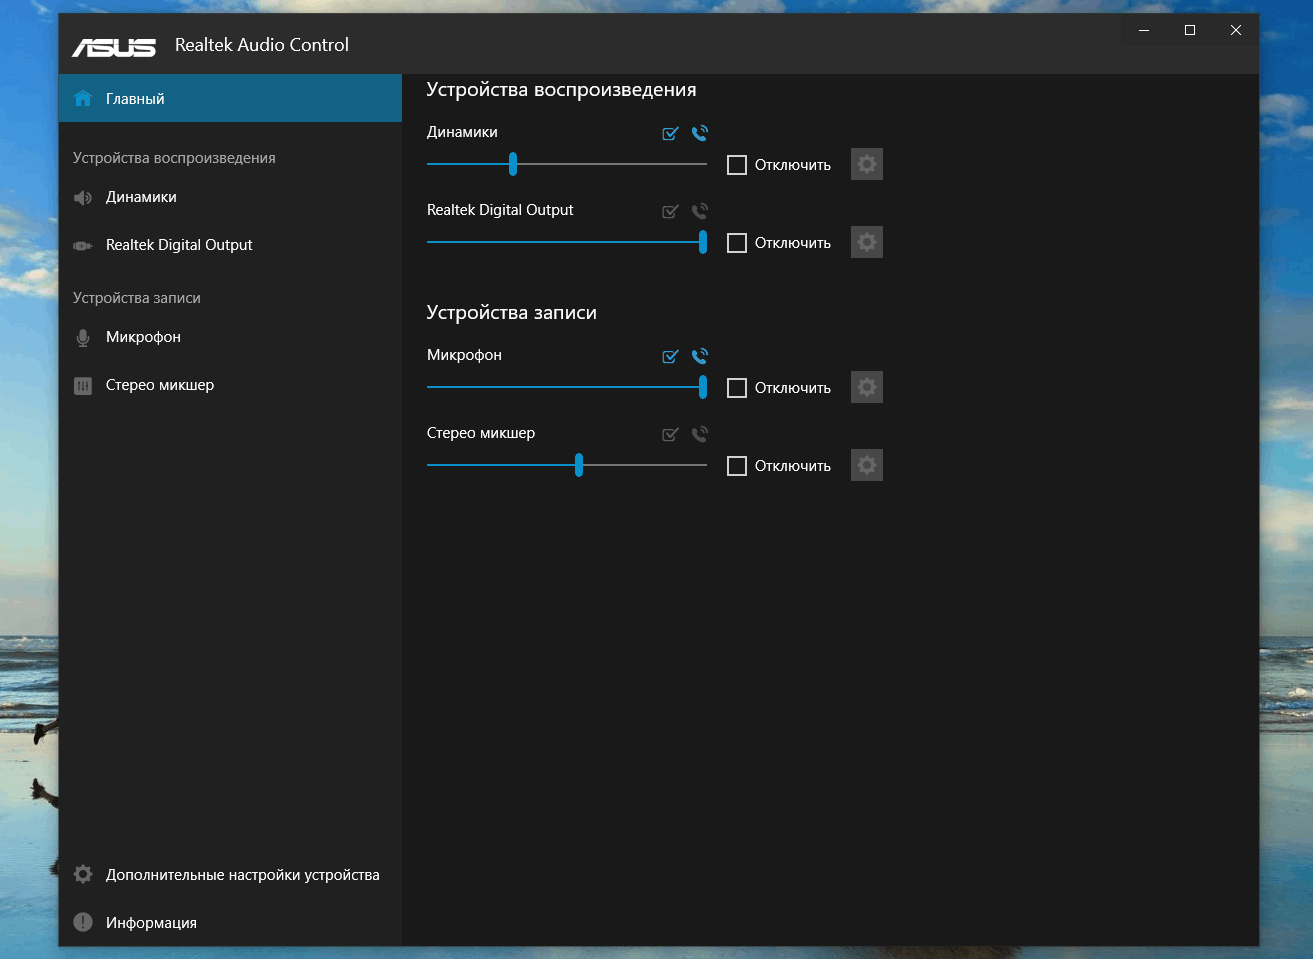Click the Микрофон level slider
This screenshot has width=1313, height=959.
567,387
